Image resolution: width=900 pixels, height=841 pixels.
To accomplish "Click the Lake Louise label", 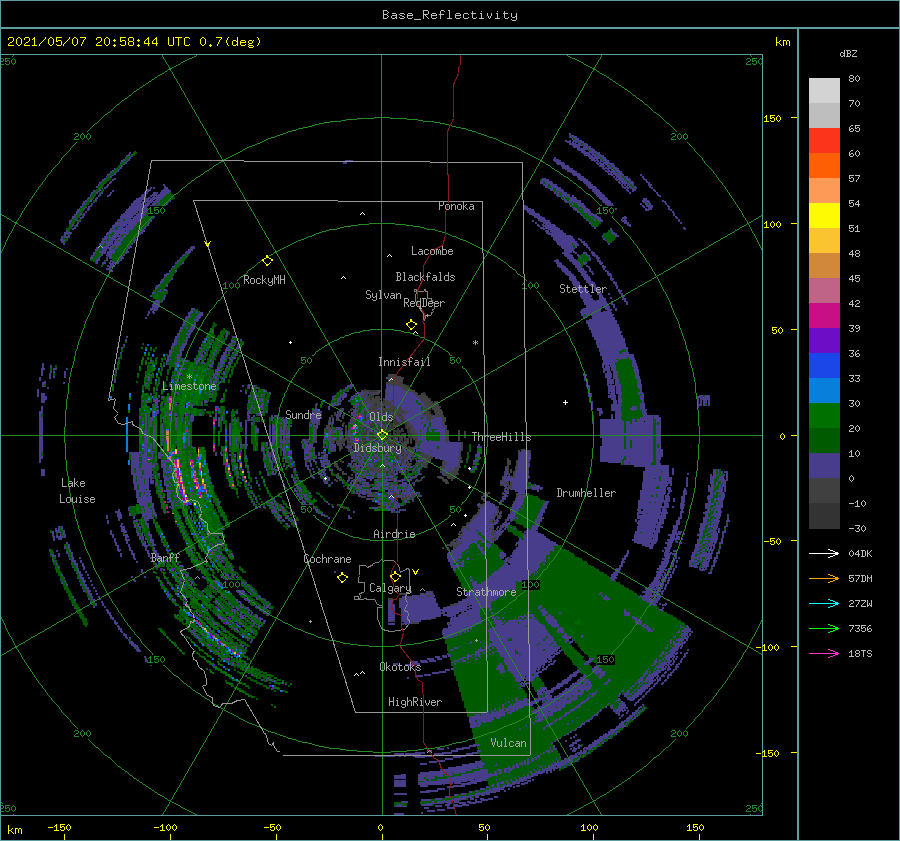I will tap(77, 491).
